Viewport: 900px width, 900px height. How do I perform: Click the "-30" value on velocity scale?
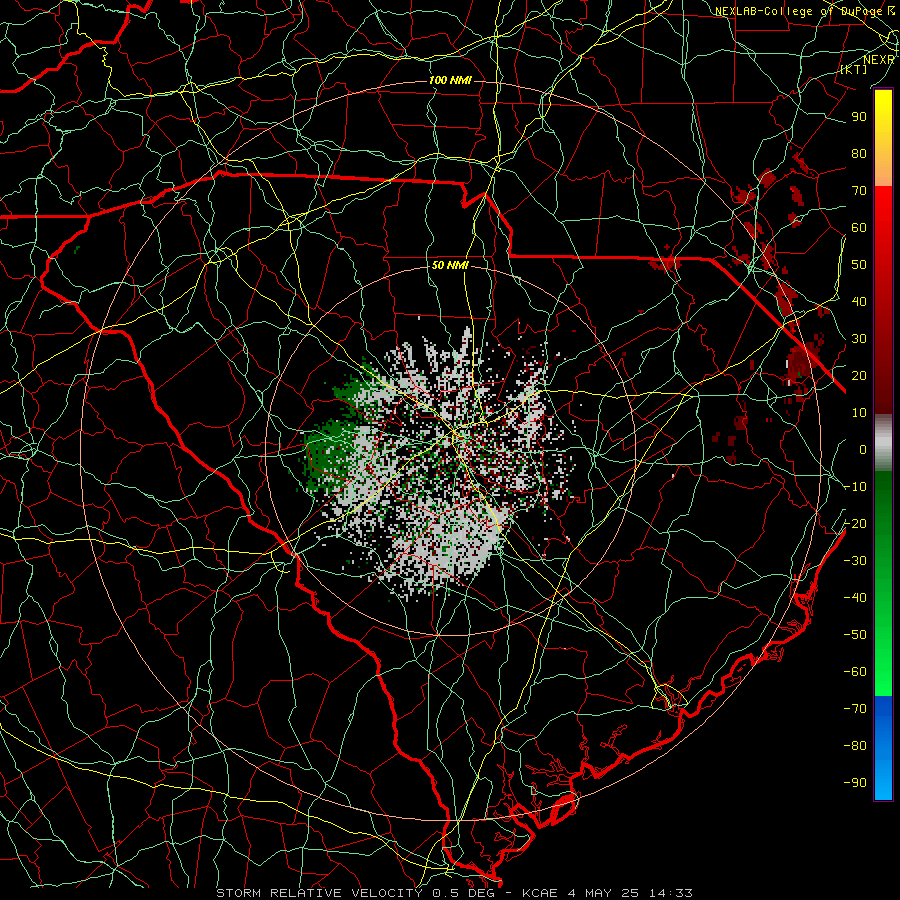click(855, 561)
